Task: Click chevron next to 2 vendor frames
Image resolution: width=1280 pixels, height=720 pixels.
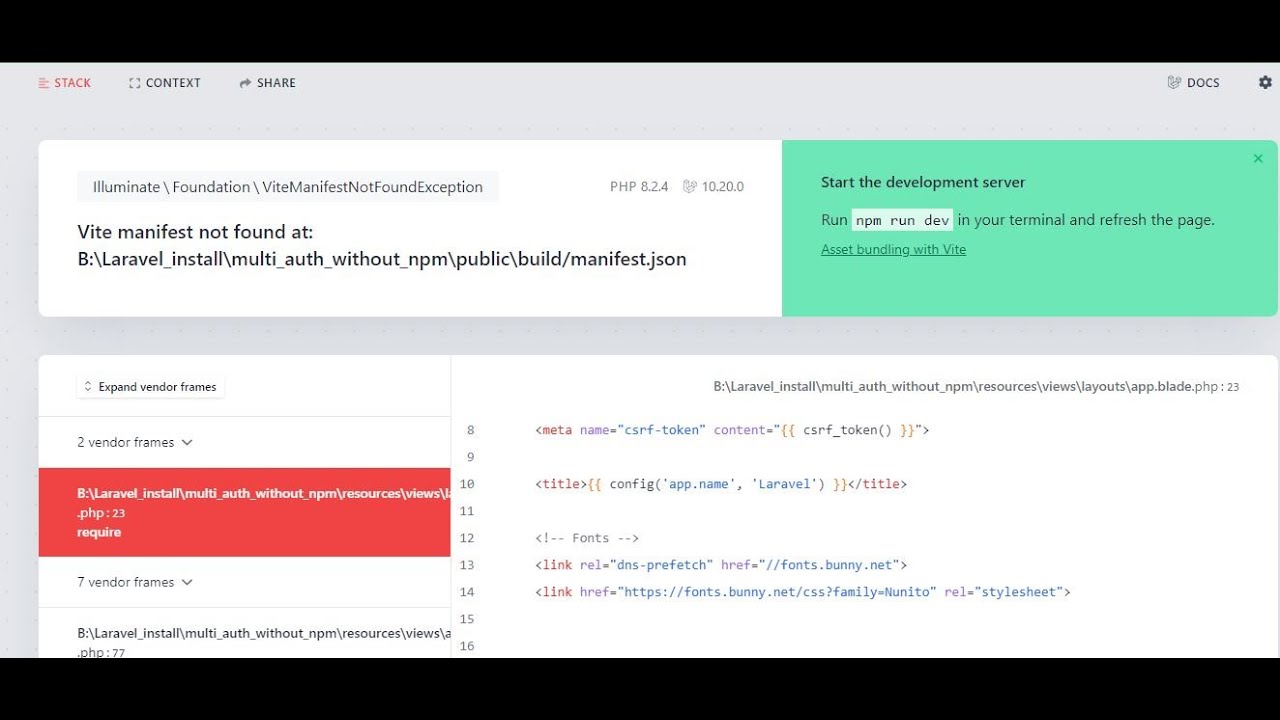Action: pos(187,442)
